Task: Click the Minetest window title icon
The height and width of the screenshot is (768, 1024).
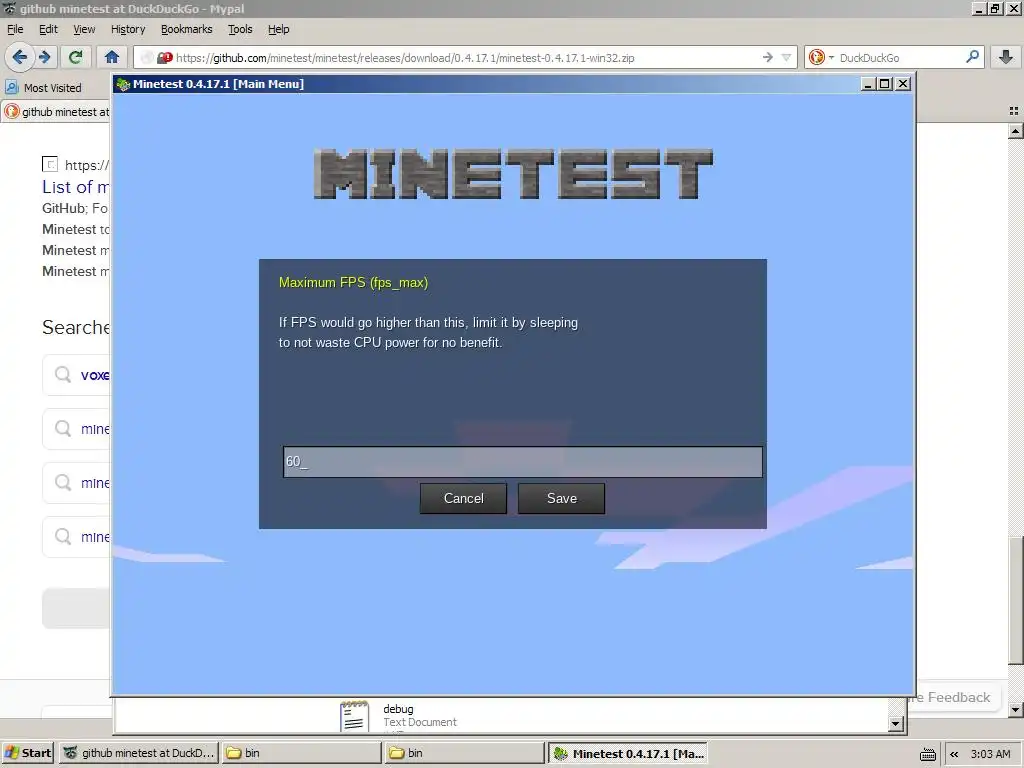Action: tap(123, 84)
